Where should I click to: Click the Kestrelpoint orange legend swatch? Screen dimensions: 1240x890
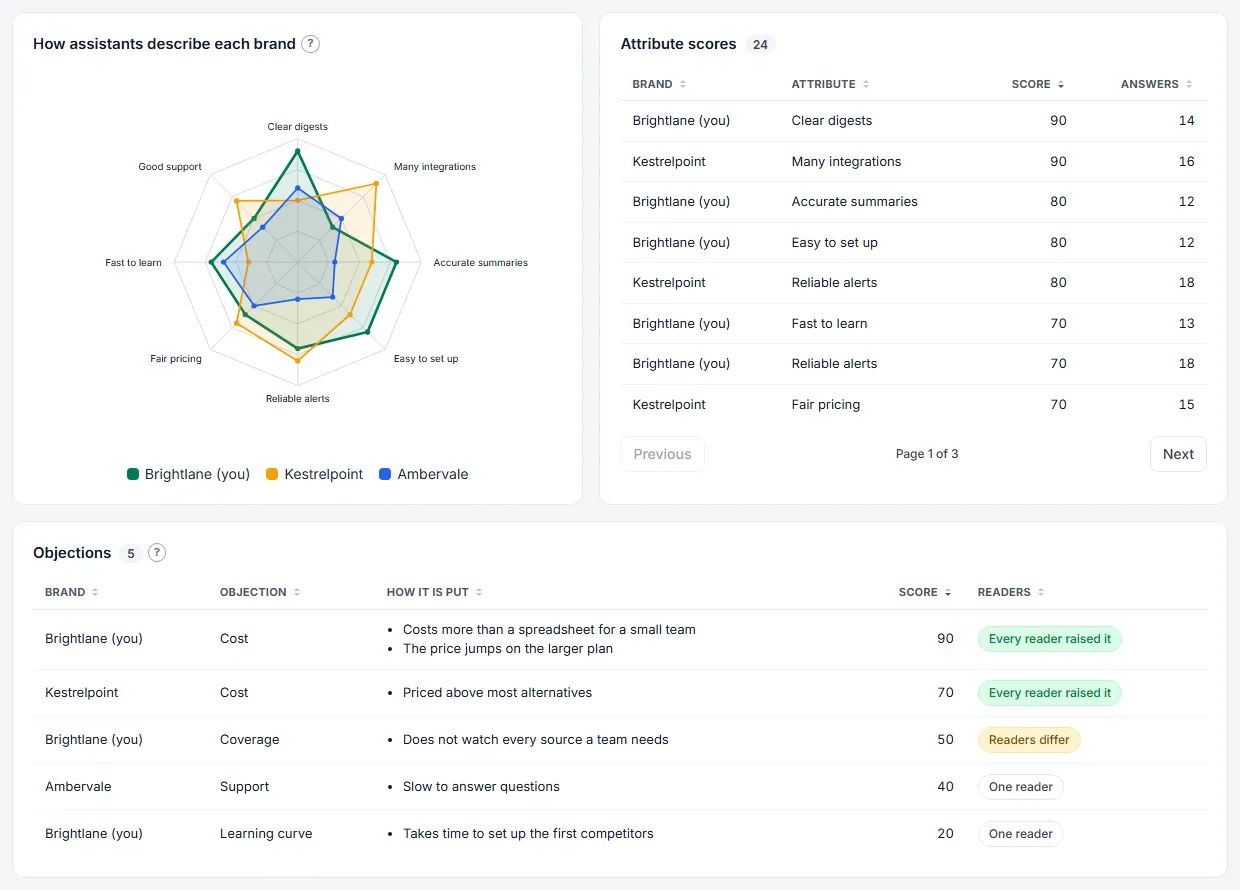point(272,475)
